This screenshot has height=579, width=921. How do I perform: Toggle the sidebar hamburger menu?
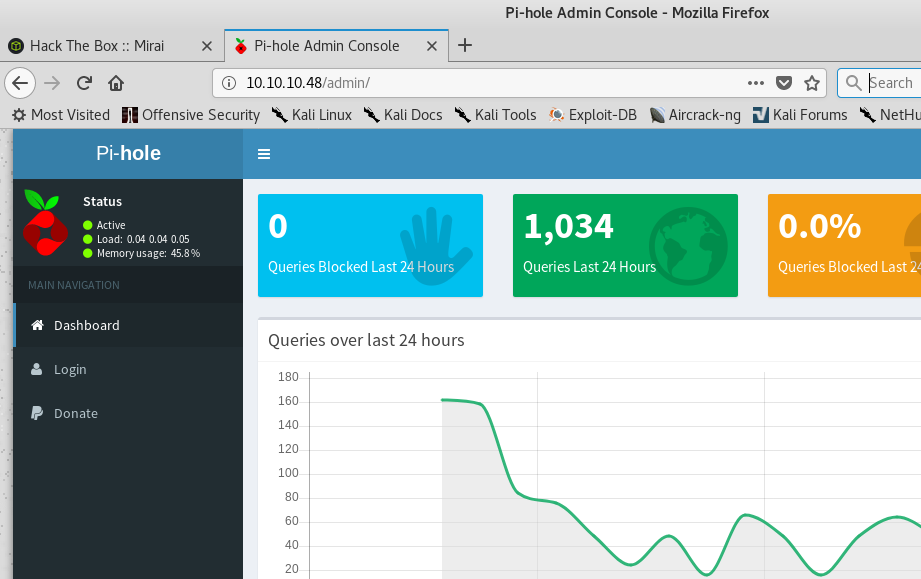click(264, 154)
